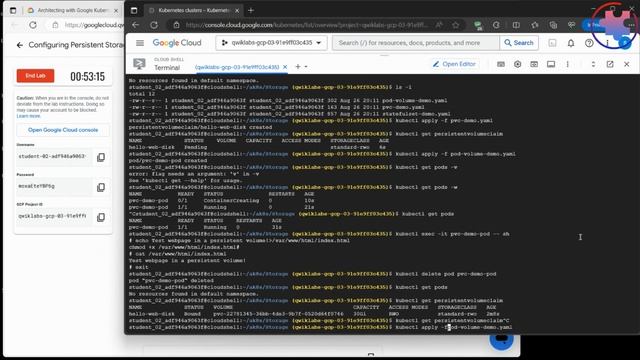Open browser collections icon

click(x=553, y=25)
